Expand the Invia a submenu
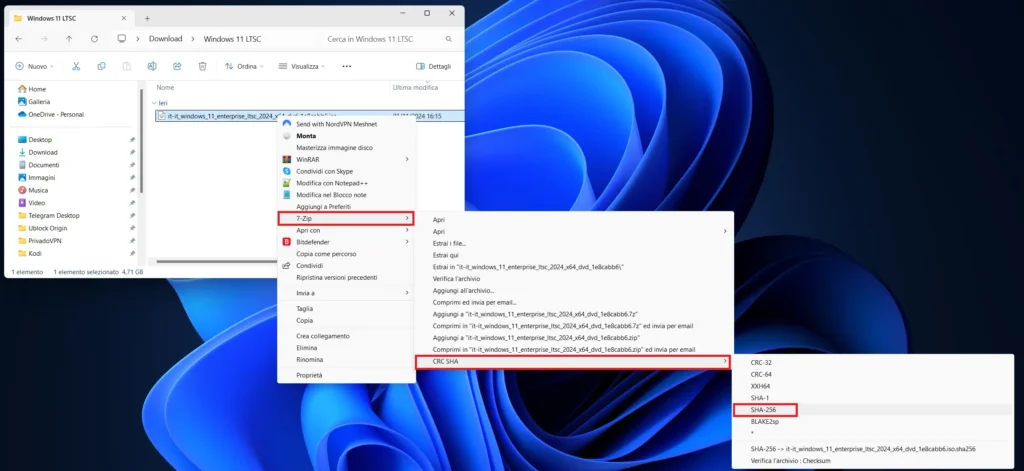The image size is (1024, 471). 407,293
